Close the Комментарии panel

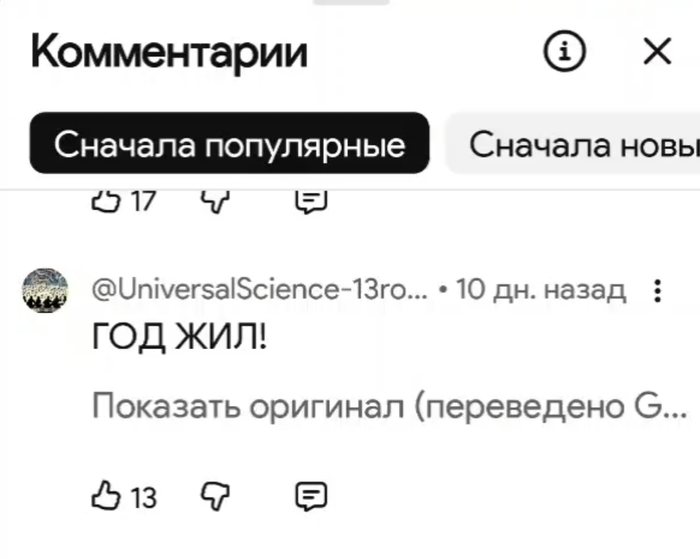[x=657, y=51]
